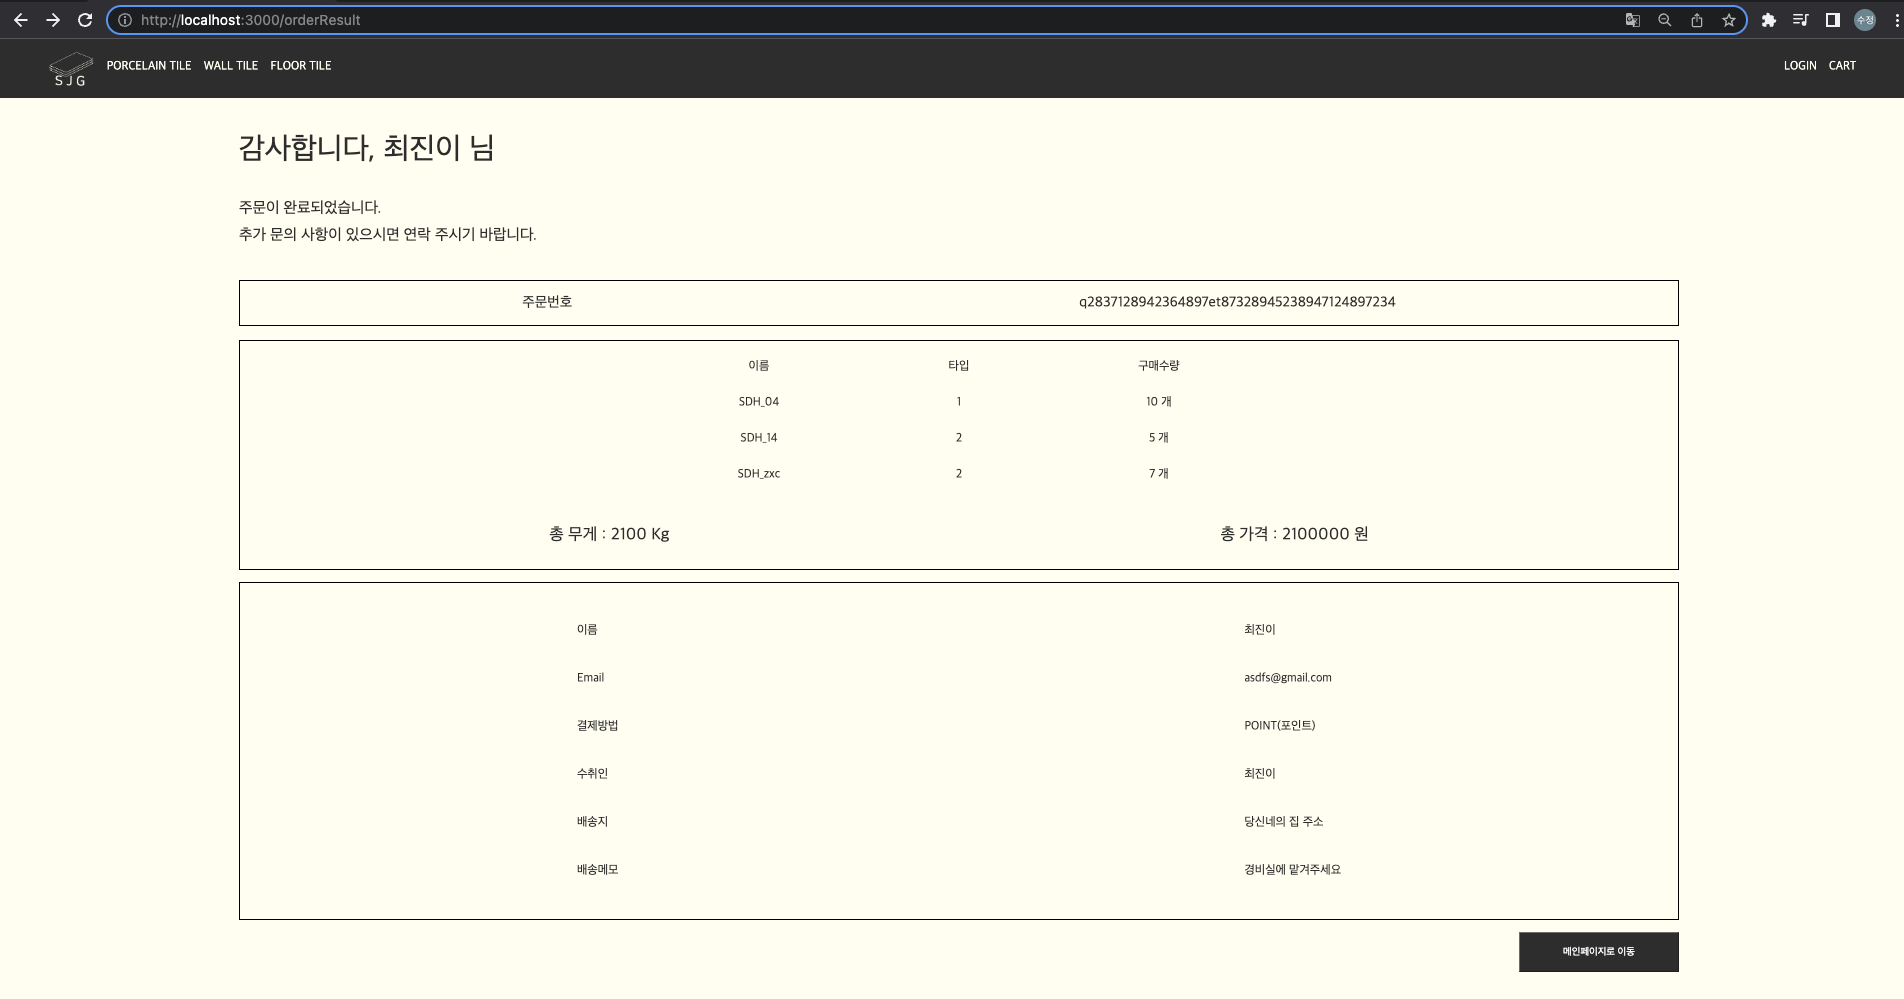
Task: Toggle the browser side panel icon
Action: tap(1832, 20)
